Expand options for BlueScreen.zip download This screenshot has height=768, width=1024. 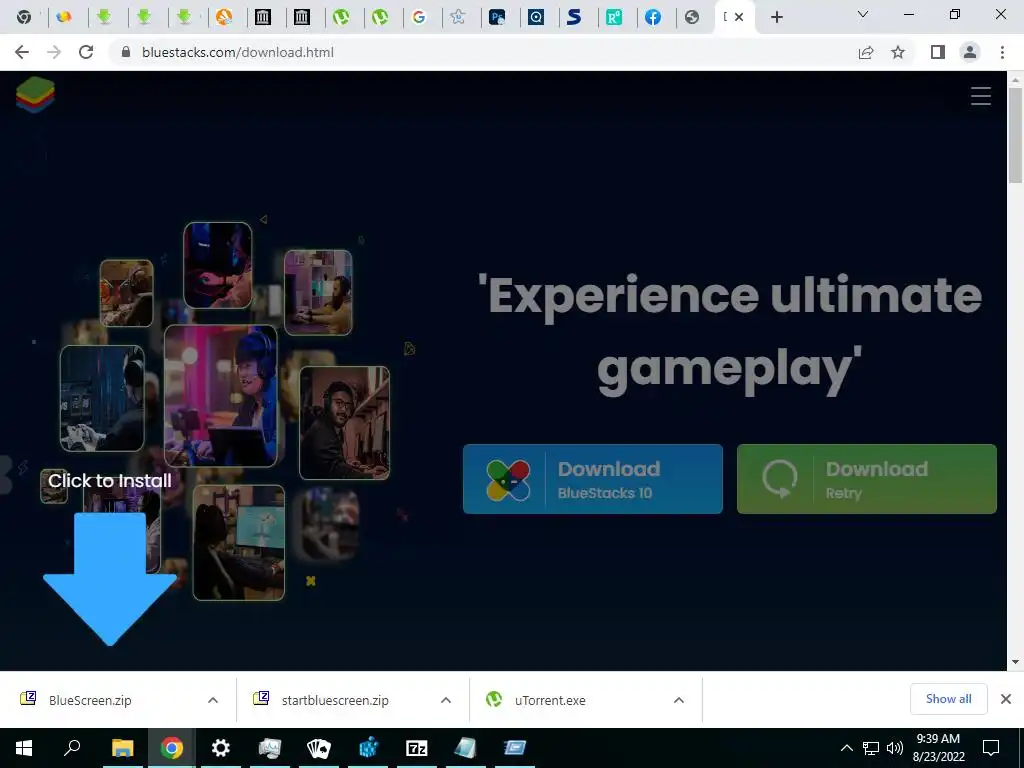pos(213,700)
